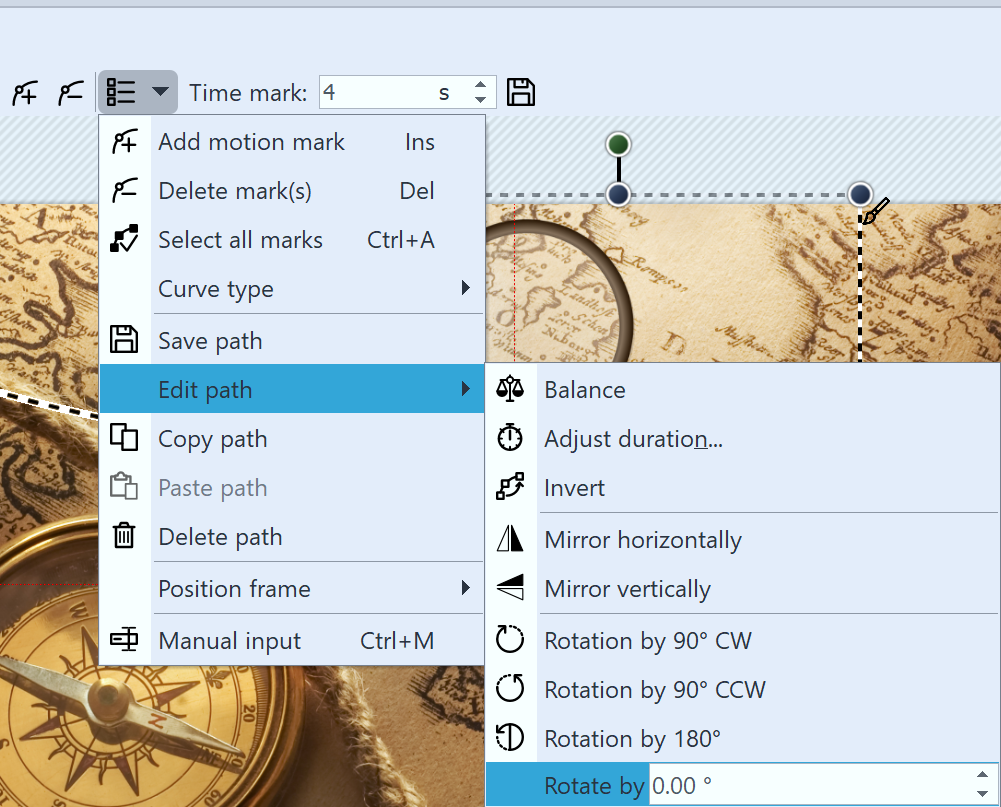This screenshot has width=1001, height=807.
Task: Click the Delete path trash icon
Action: click(124, 537)
